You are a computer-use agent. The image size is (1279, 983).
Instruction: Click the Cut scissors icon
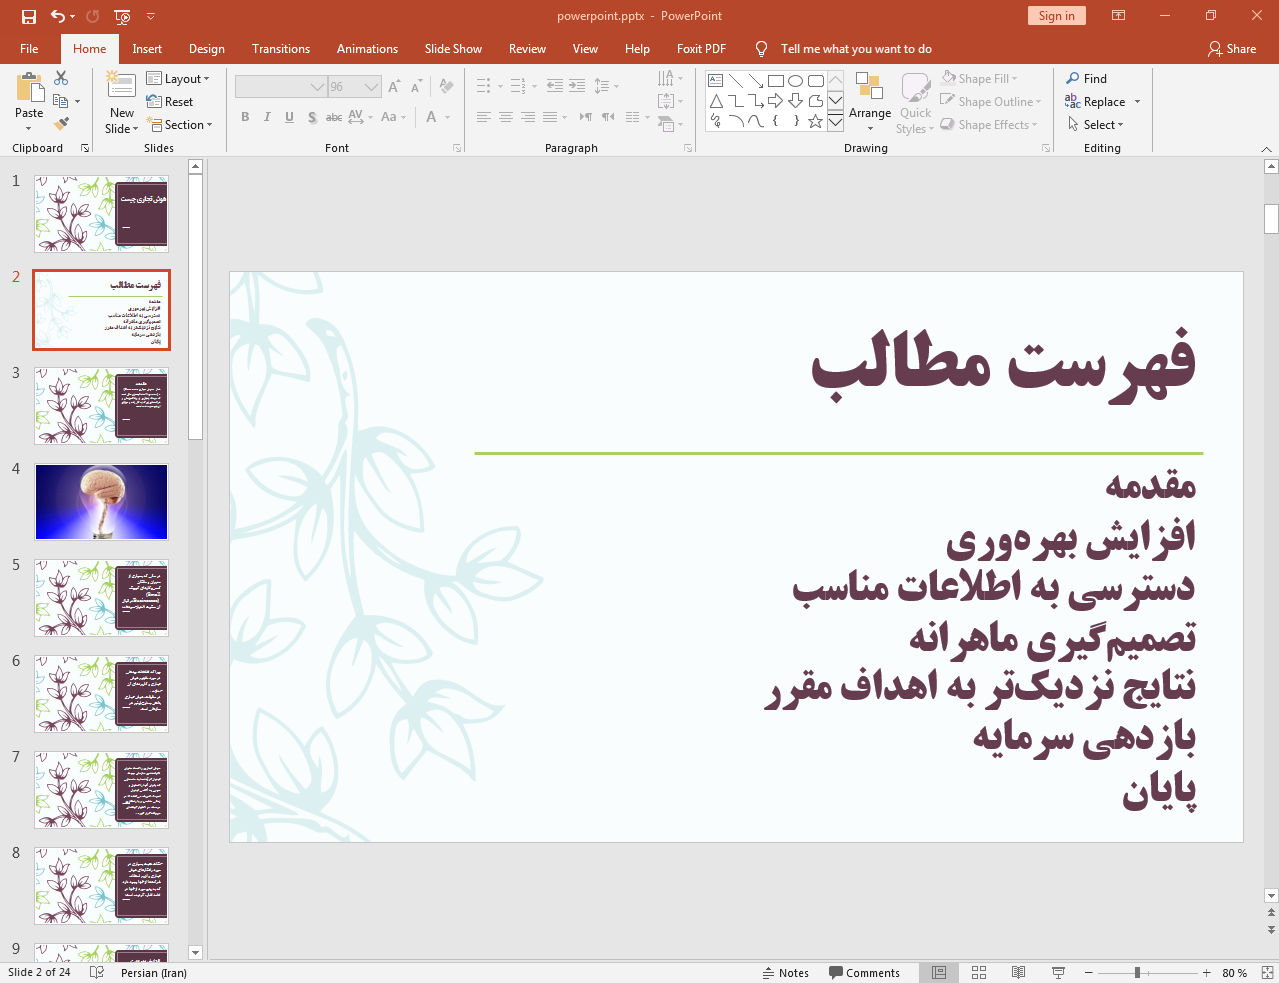click(x=61, y=78)
